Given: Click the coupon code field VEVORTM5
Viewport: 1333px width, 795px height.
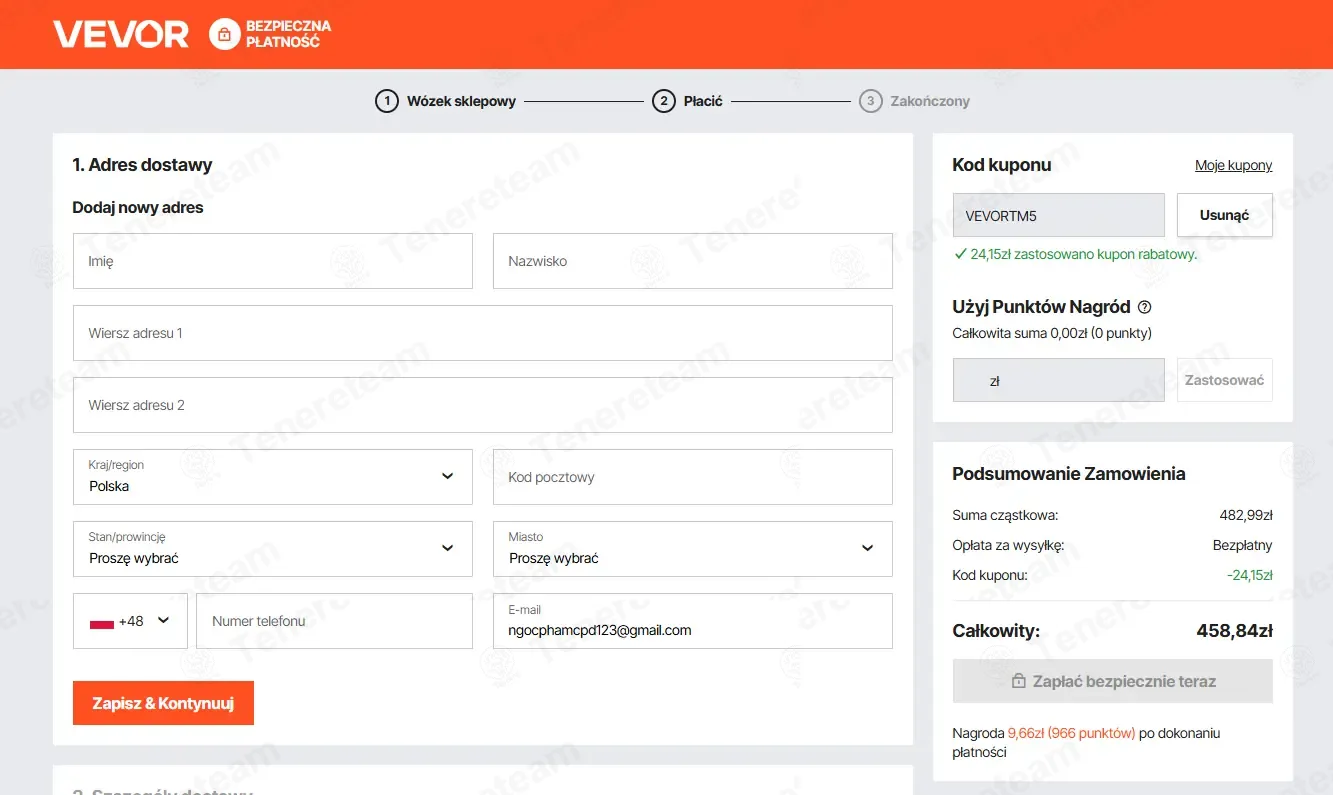Looking at the screenshot, I should tap(1059, 215).
